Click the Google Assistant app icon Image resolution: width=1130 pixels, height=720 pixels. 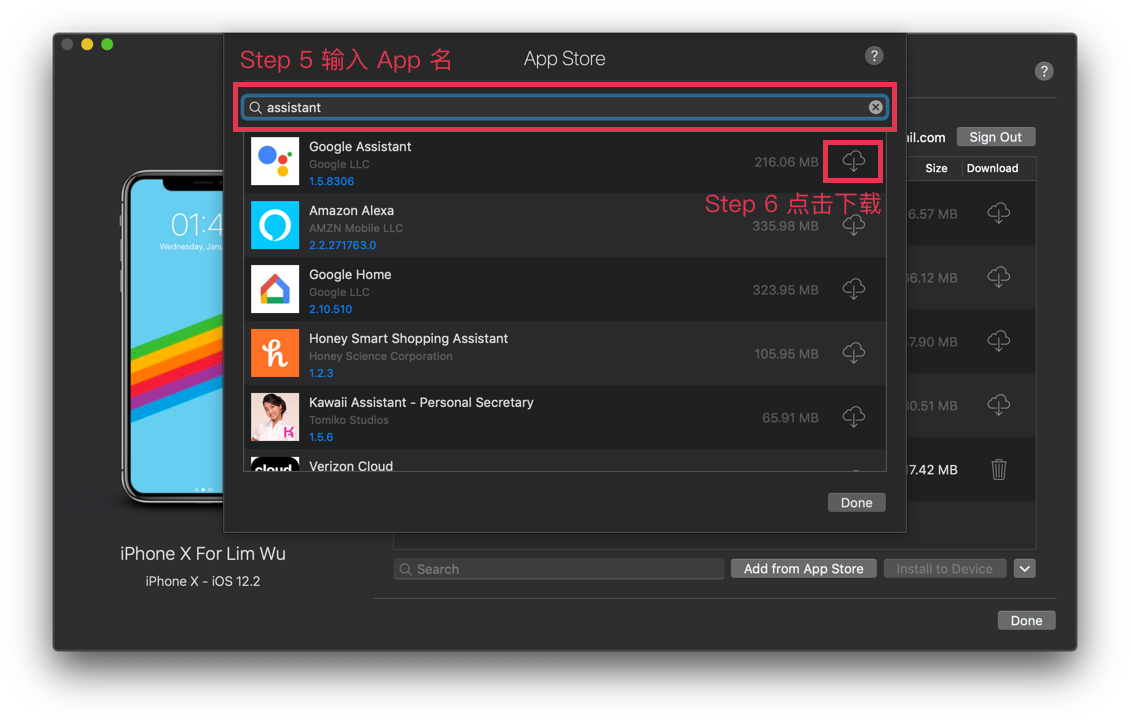275,161
